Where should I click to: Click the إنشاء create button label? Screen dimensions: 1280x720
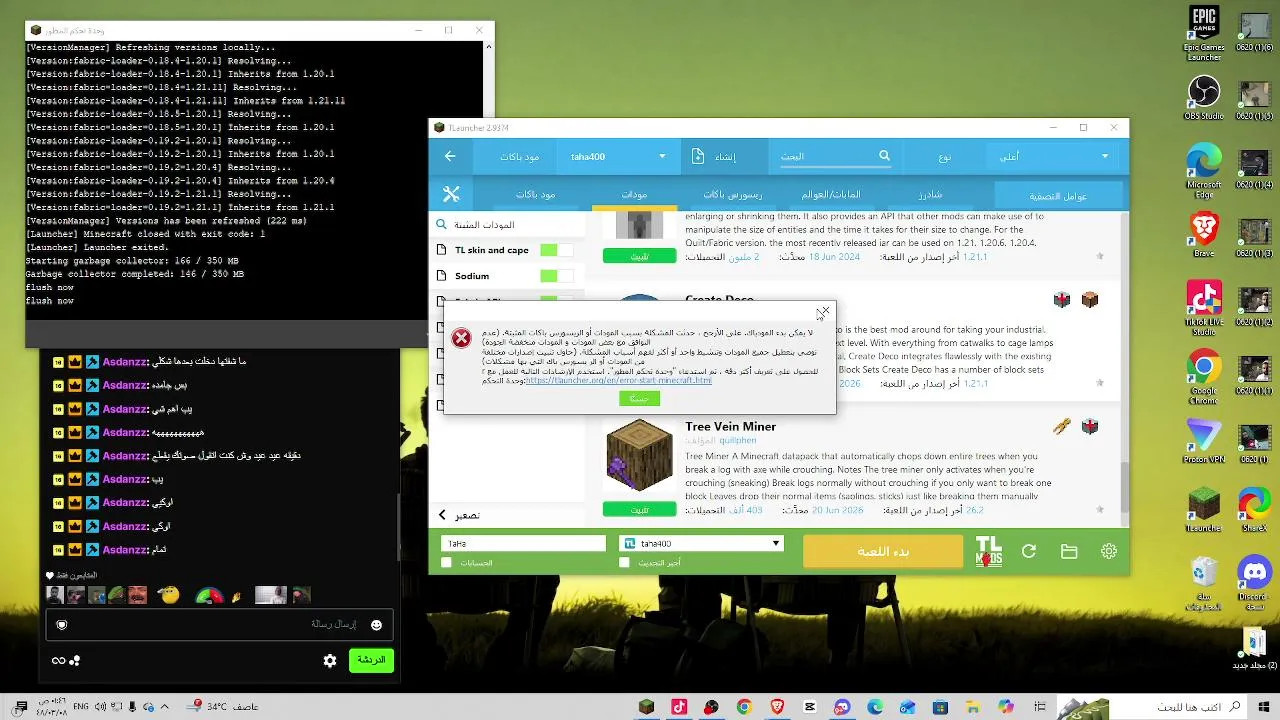726,156
